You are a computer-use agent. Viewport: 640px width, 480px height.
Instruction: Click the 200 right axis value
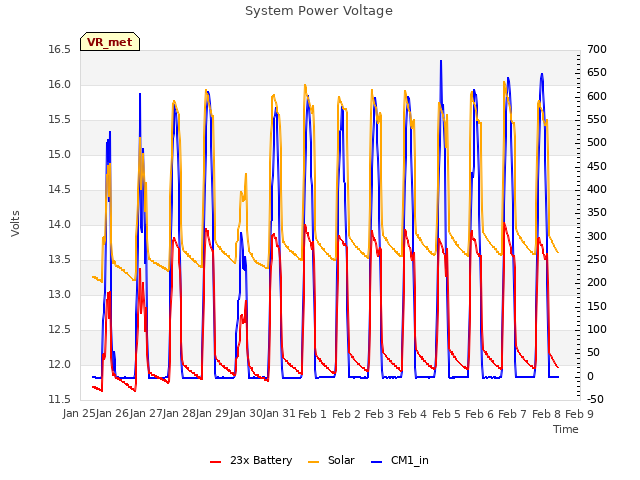(597, 283)
